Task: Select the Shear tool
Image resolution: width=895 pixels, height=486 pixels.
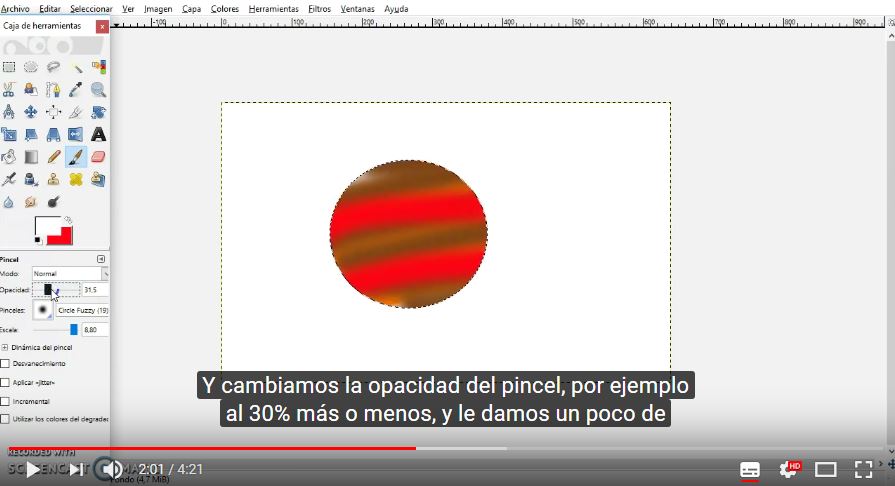Action: tap(31, 134)
